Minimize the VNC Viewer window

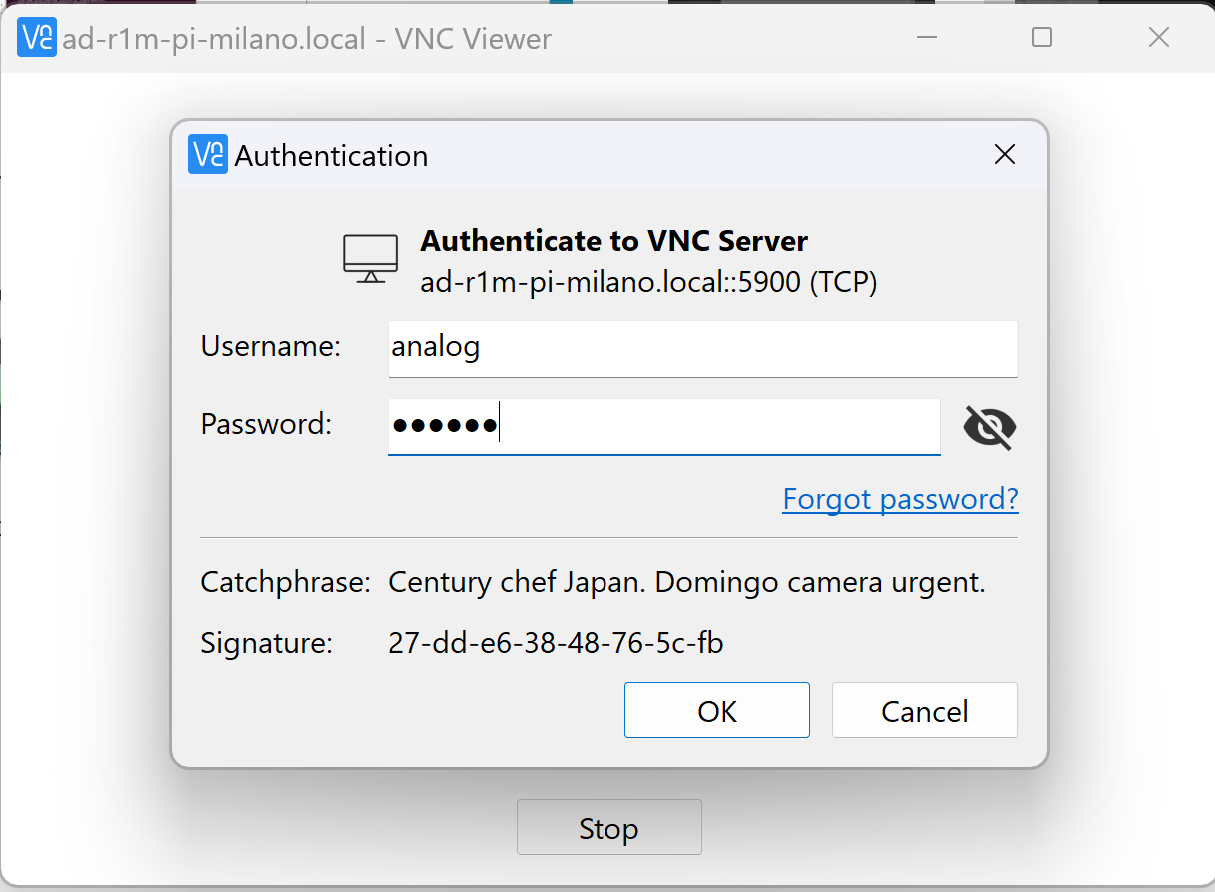925,38
